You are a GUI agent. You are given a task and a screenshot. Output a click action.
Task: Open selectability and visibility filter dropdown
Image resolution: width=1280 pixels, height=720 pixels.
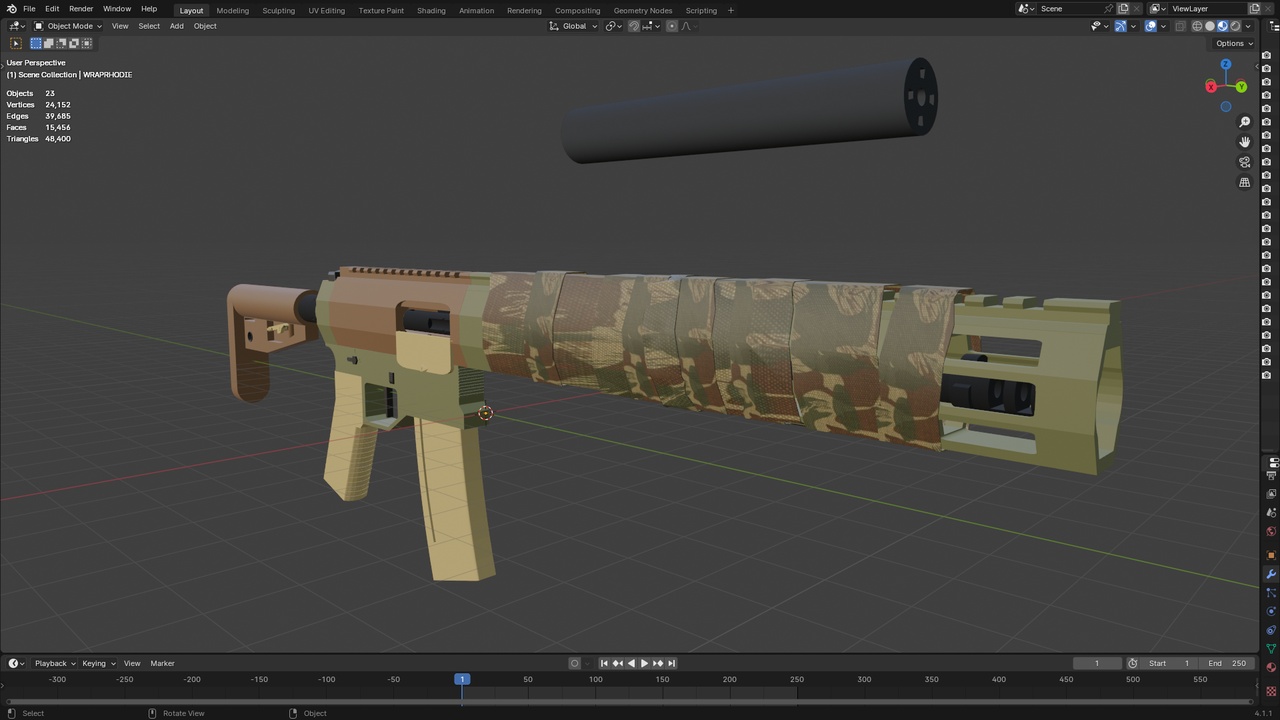tap(1100, 26)
